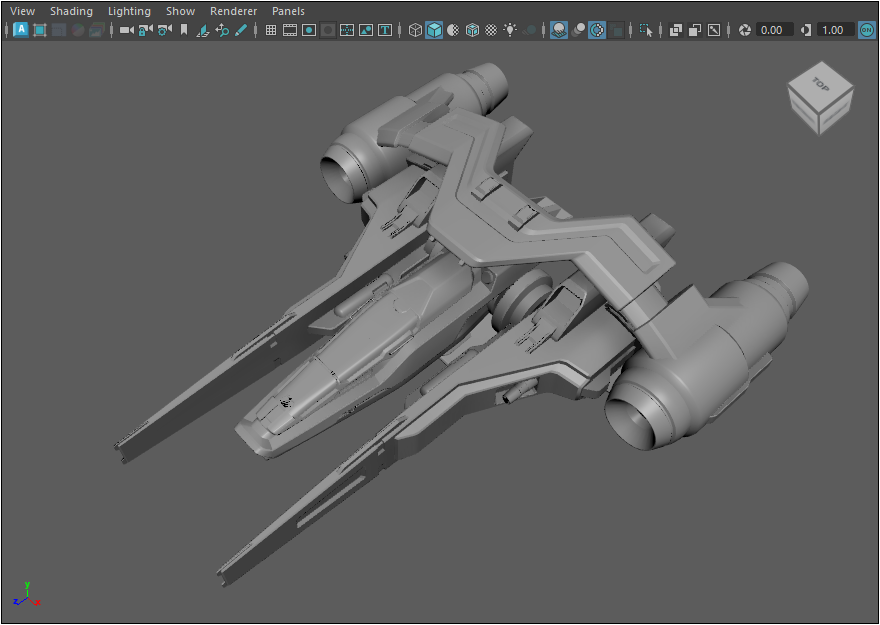Toggle the Field Chart icon
Screen dimensions: 880x625
tap(347, 30)
